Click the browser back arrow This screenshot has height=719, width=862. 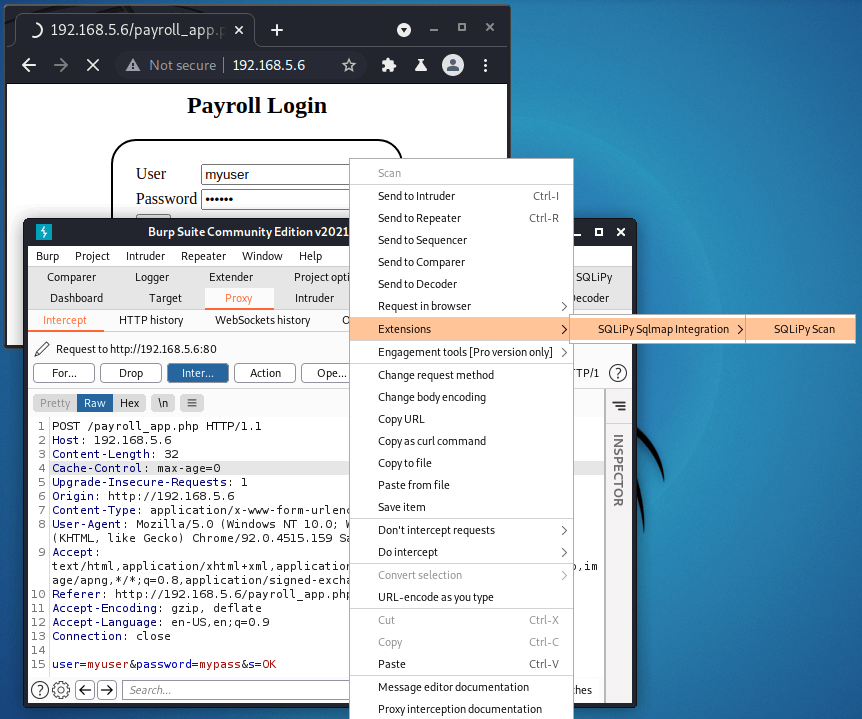tap(29, 65)
